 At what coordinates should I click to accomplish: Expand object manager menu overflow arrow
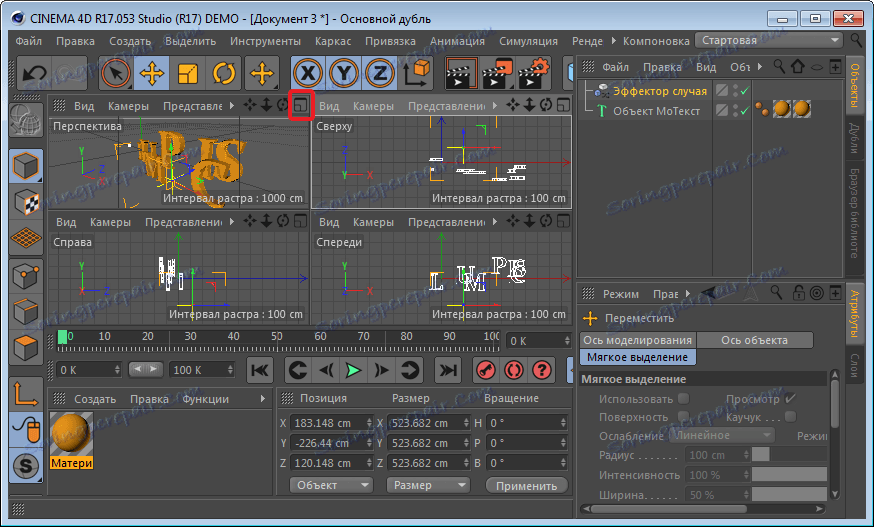[759, 67]
